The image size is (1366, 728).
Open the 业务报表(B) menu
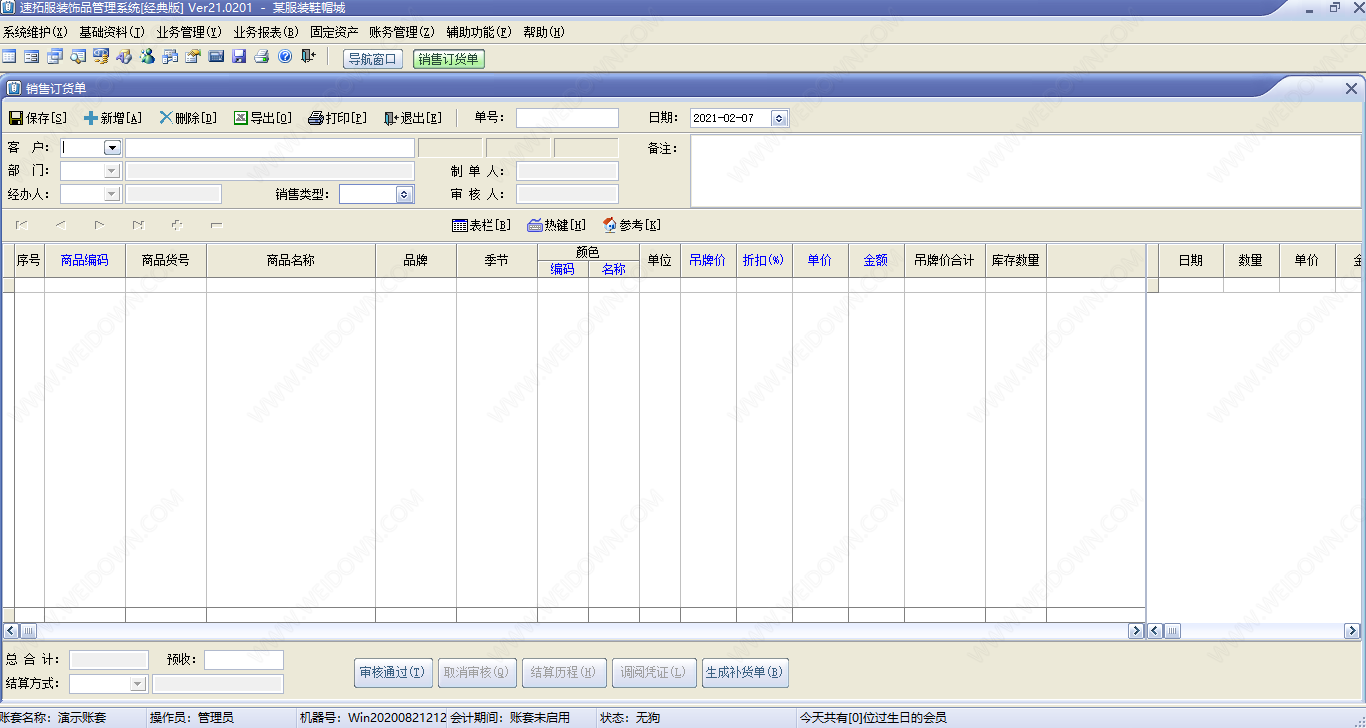[x=266, y=32]
